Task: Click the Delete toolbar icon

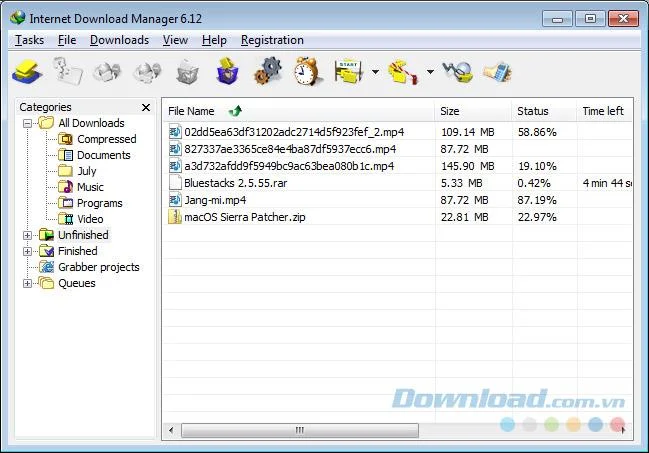Action: pyautogui.click(x=187, y=72)
